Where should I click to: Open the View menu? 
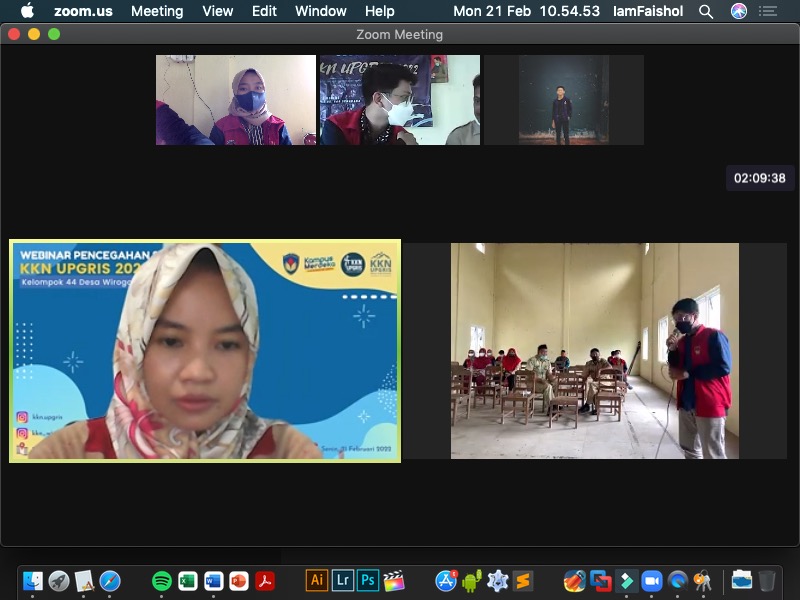(x=217, y=11)
